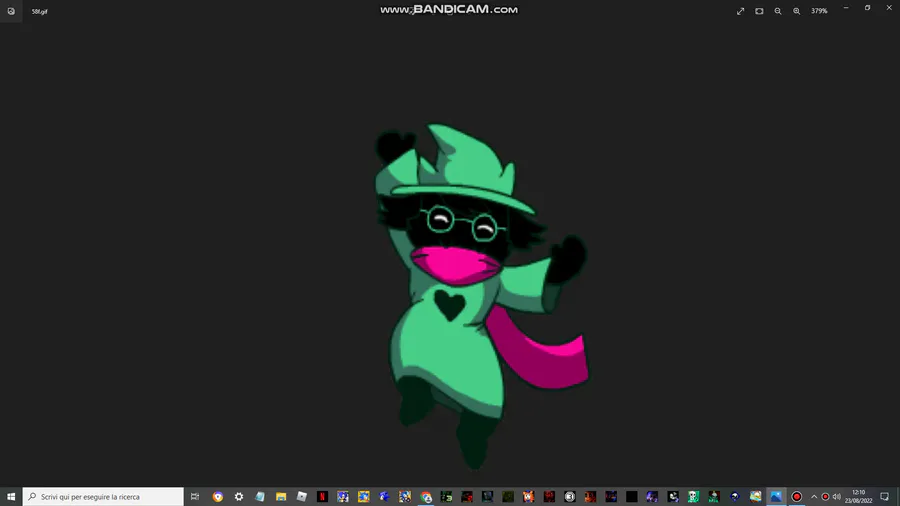Open Netflix from the taskbar
The image size is (900, 506).
click(x=322, y=497)
